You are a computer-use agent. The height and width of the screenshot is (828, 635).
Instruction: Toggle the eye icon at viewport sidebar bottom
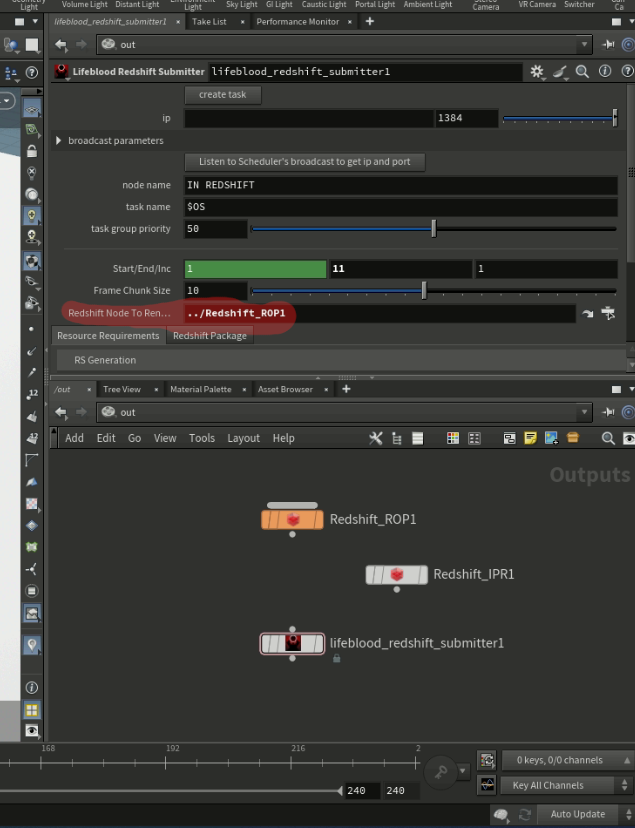click(32, 731)
